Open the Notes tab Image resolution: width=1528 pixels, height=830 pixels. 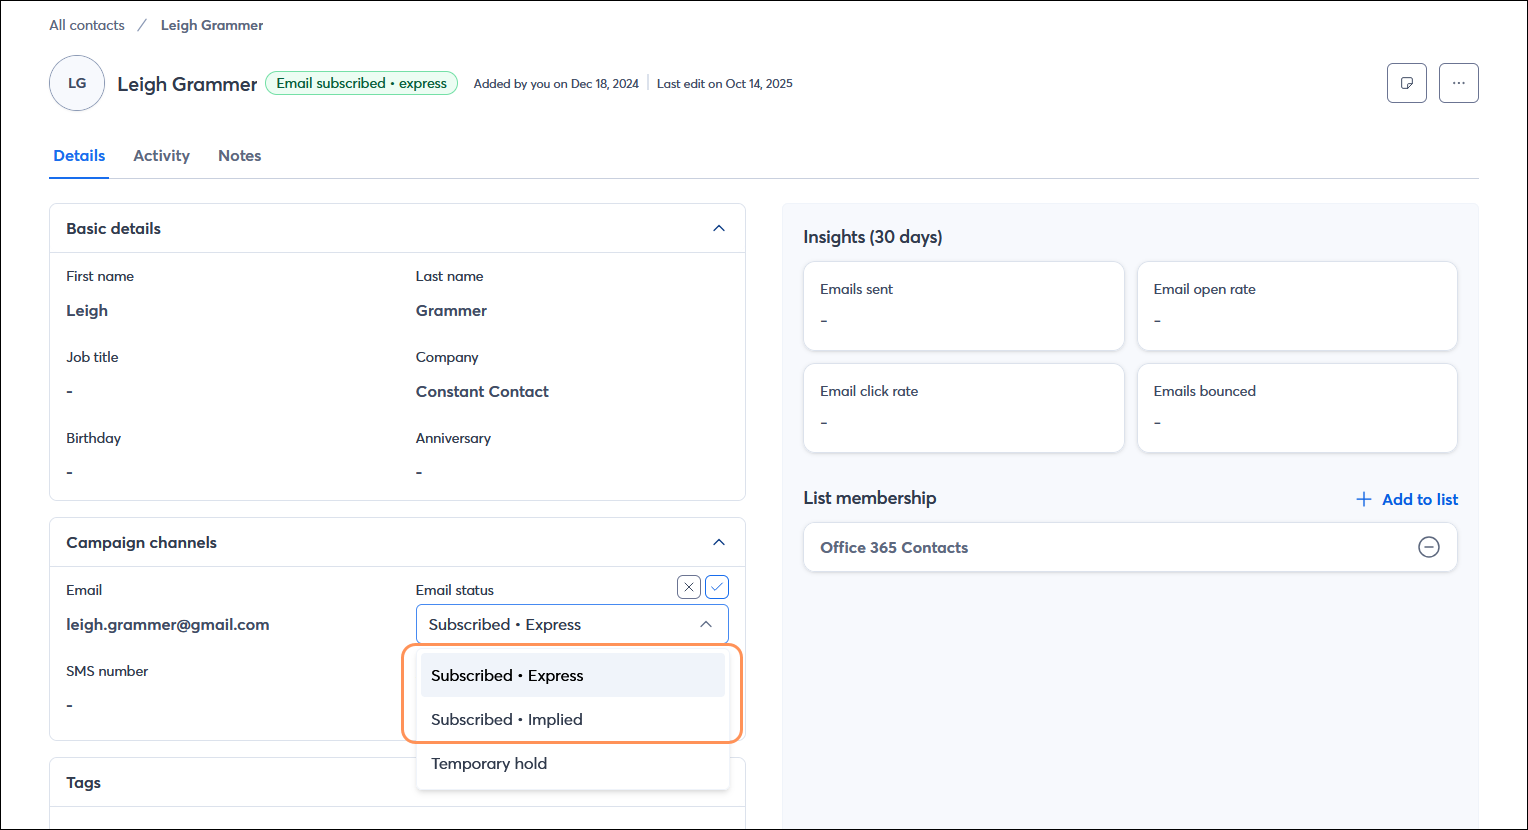tap(239, 156)
